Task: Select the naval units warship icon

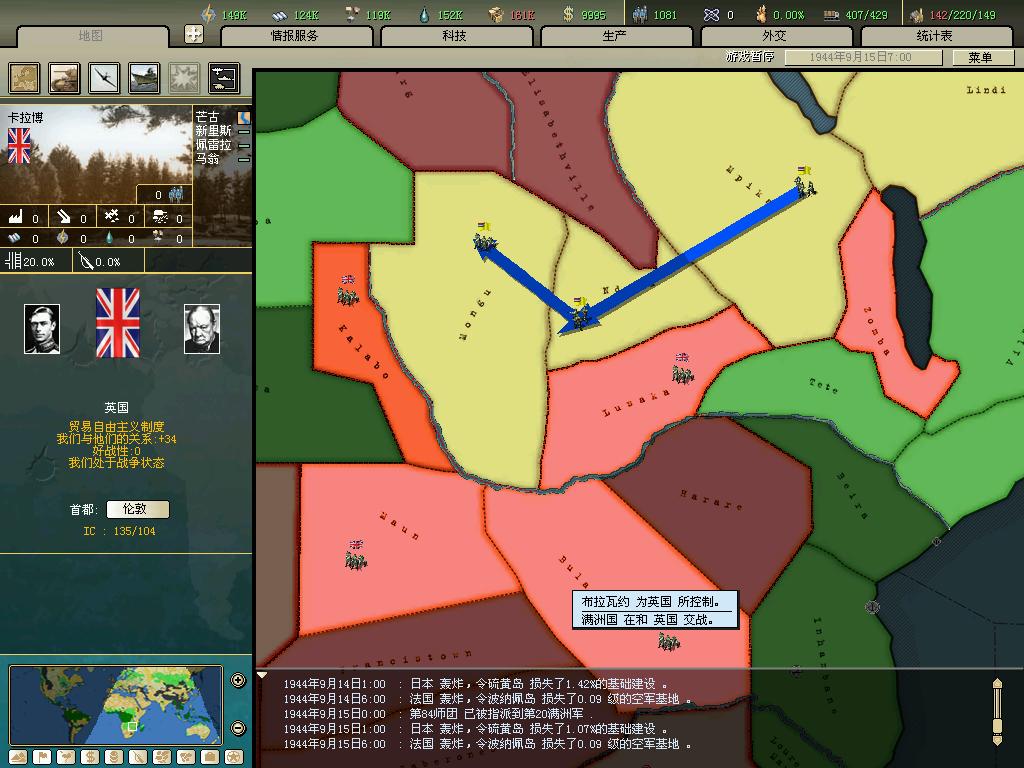Action: point(144,78)
